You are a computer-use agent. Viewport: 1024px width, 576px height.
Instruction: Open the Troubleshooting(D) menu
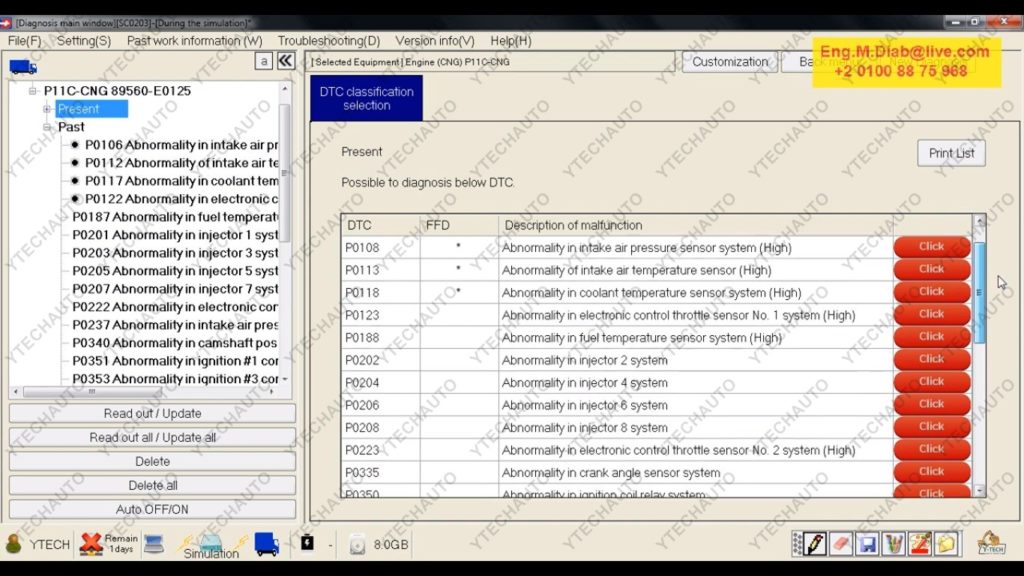coord(328,41)
